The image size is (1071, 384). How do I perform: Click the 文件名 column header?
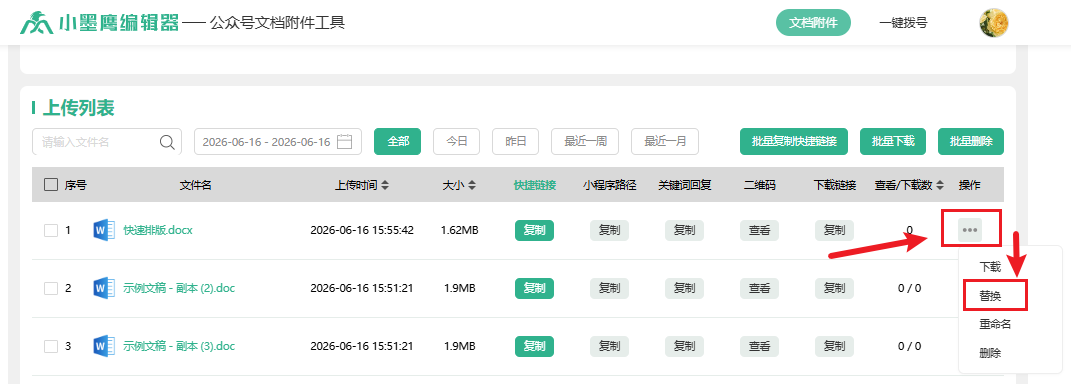pos(195,185)
